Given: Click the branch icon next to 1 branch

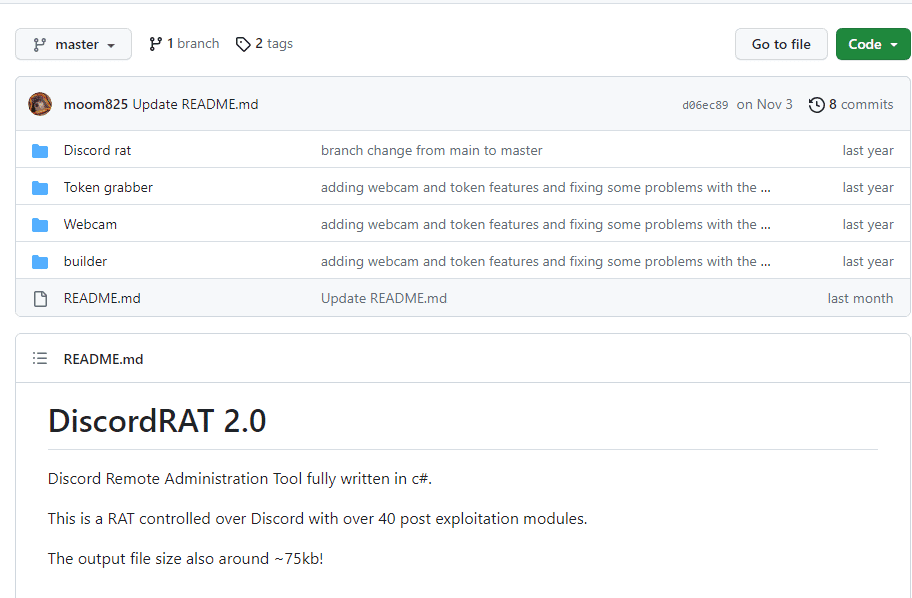Looking at the screenshot, I should pos(155,44).
